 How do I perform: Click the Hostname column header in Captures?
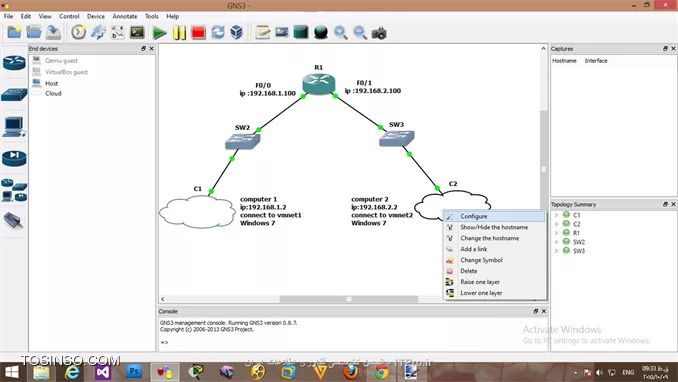564,61
